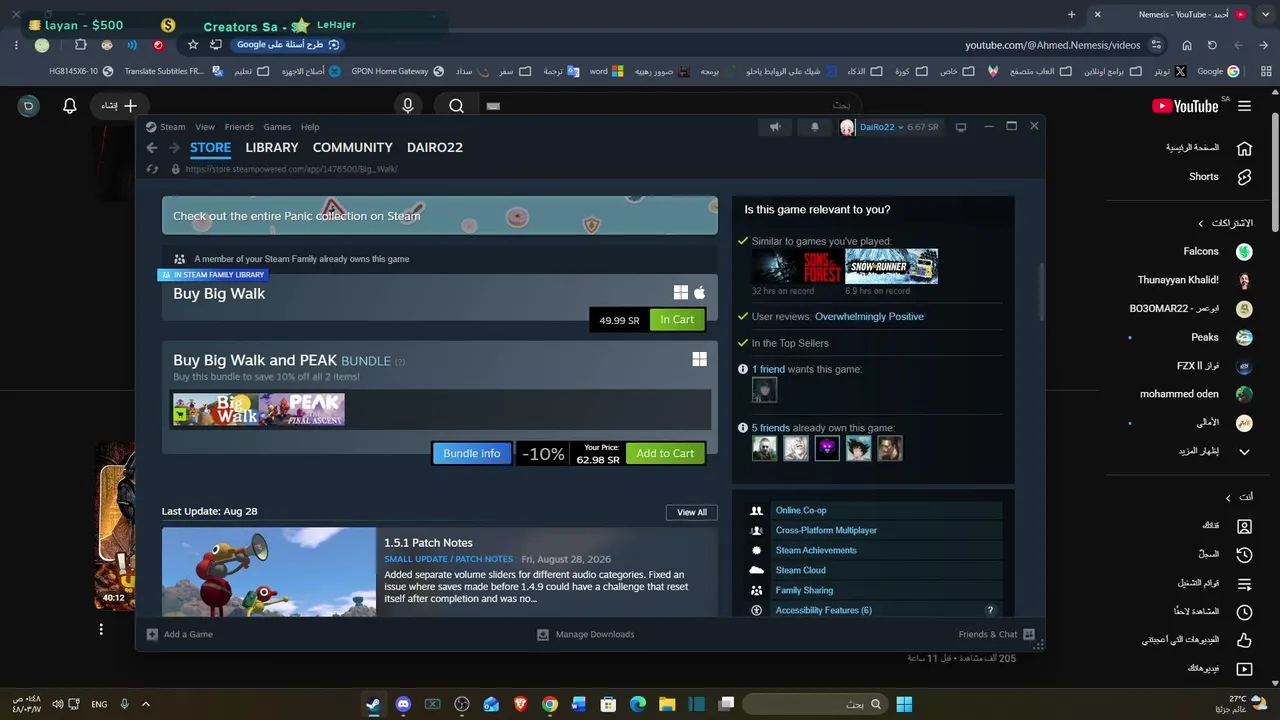Reload the Steam store page
1280x720 pixels.
point(152,169)
